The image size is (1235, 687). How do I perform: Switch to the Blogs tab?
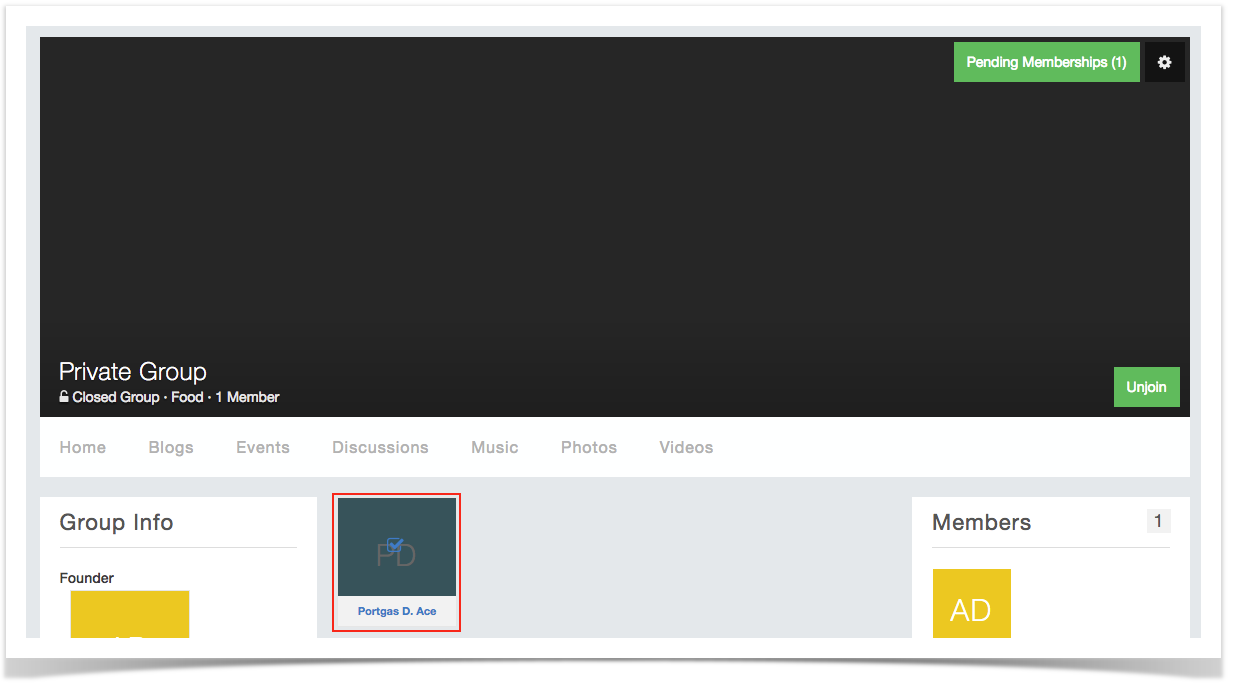(171, 447)
